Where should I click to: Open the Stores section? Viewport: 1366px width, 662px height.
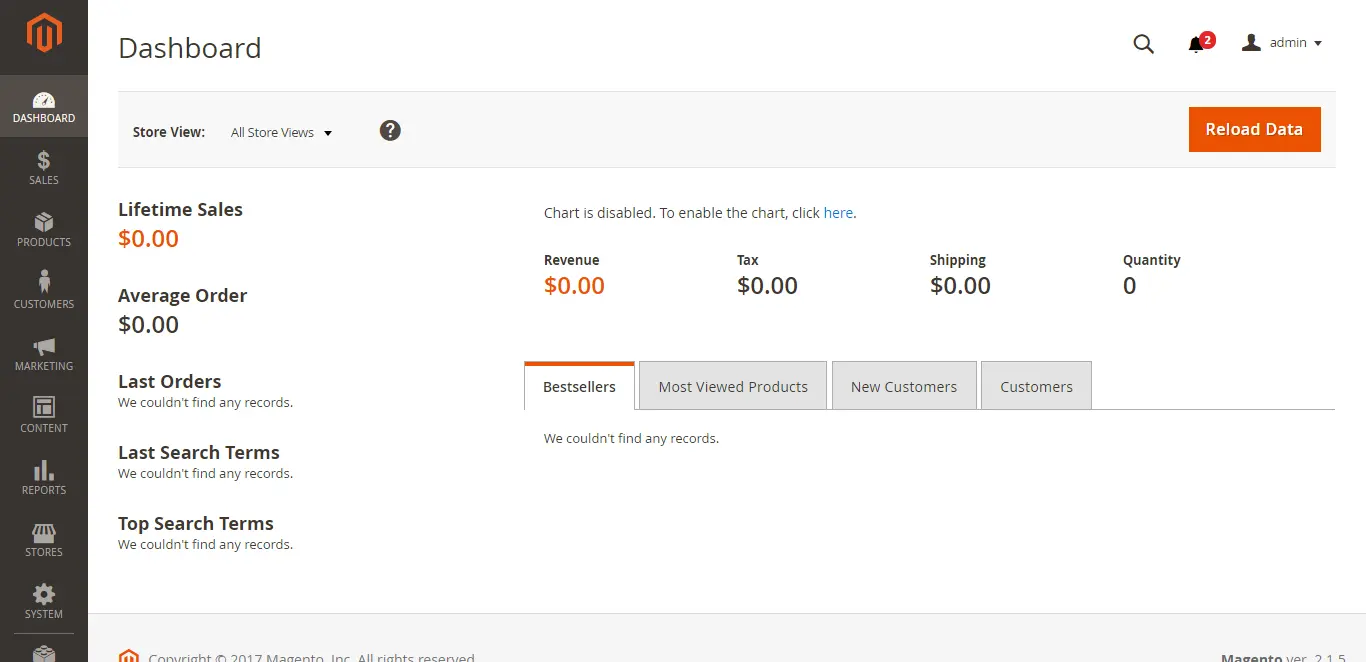(43, 539)
